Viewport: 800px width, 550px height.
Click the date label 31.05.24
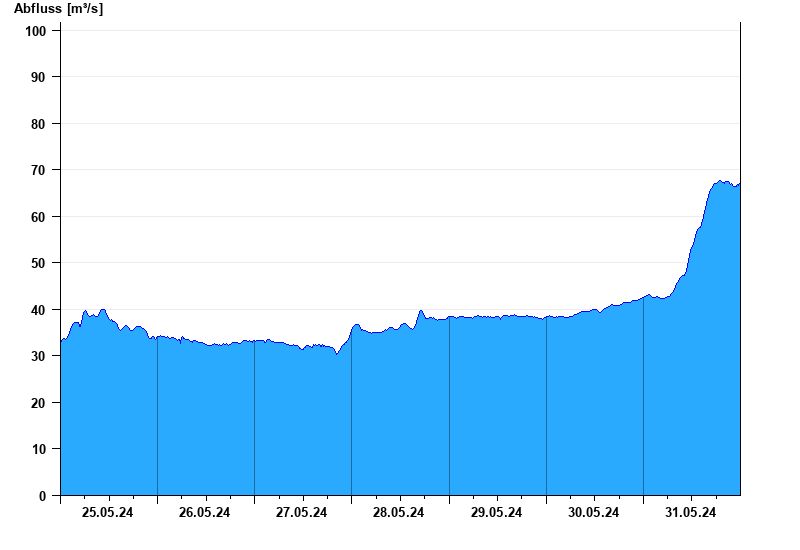coord(690,512)
